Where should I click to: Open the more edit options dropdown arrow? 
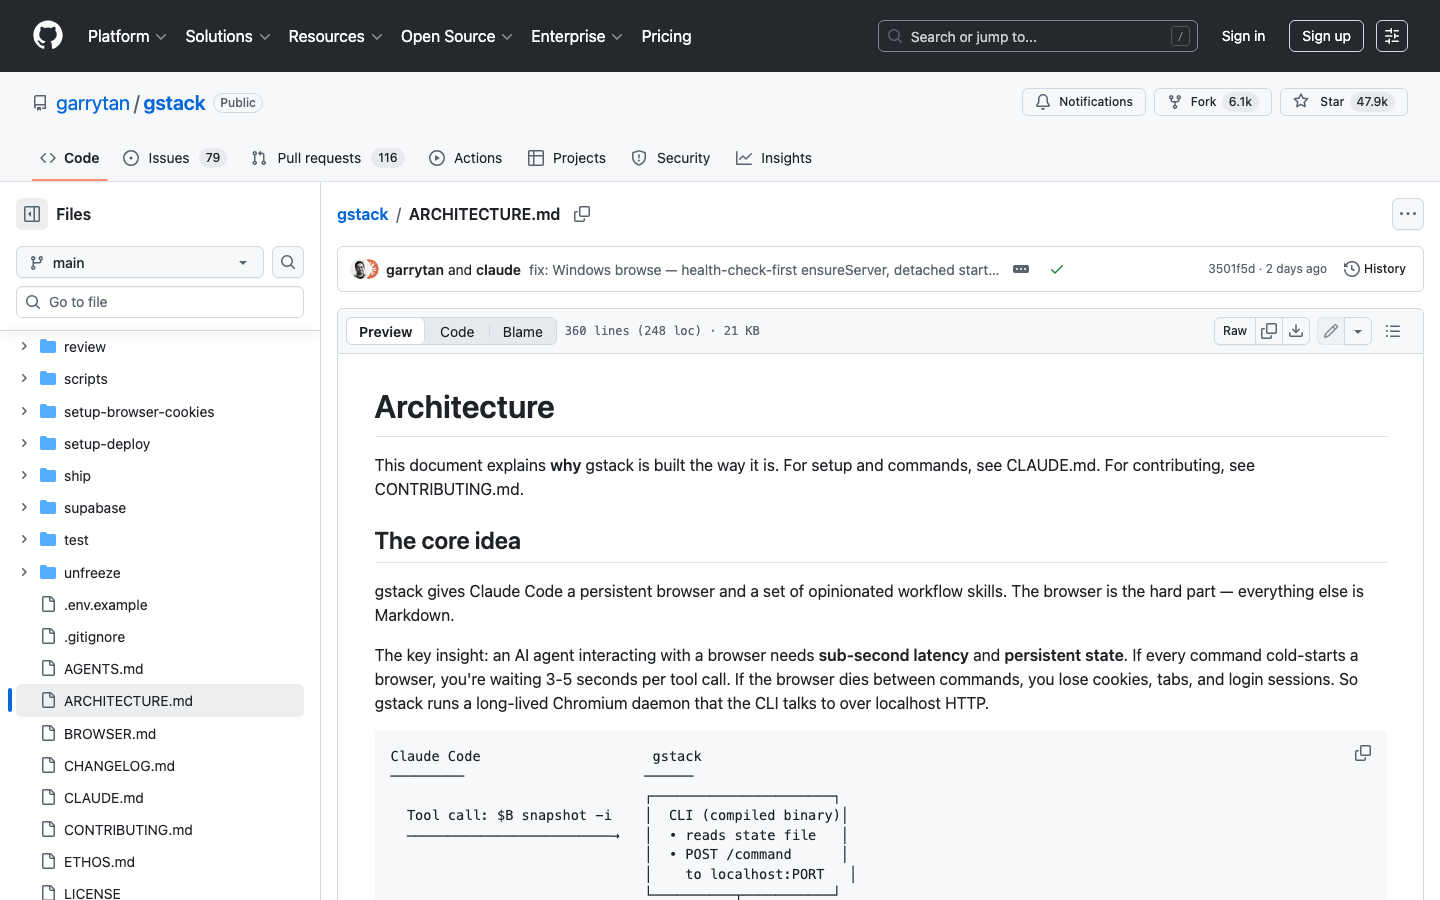(1358, 331)
